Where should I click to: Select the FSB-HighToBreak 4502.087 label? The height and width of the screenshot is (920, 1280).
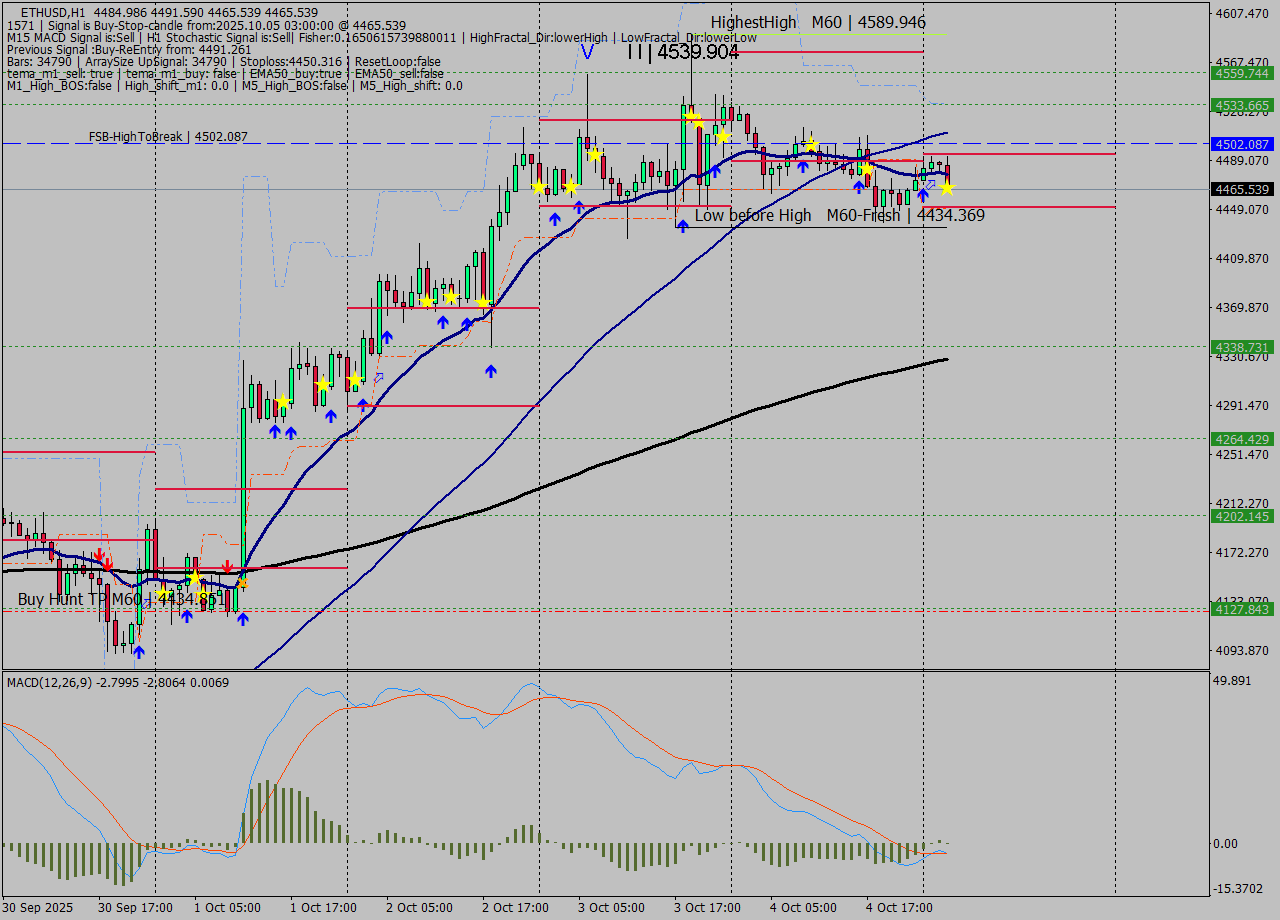pos(168,137)
